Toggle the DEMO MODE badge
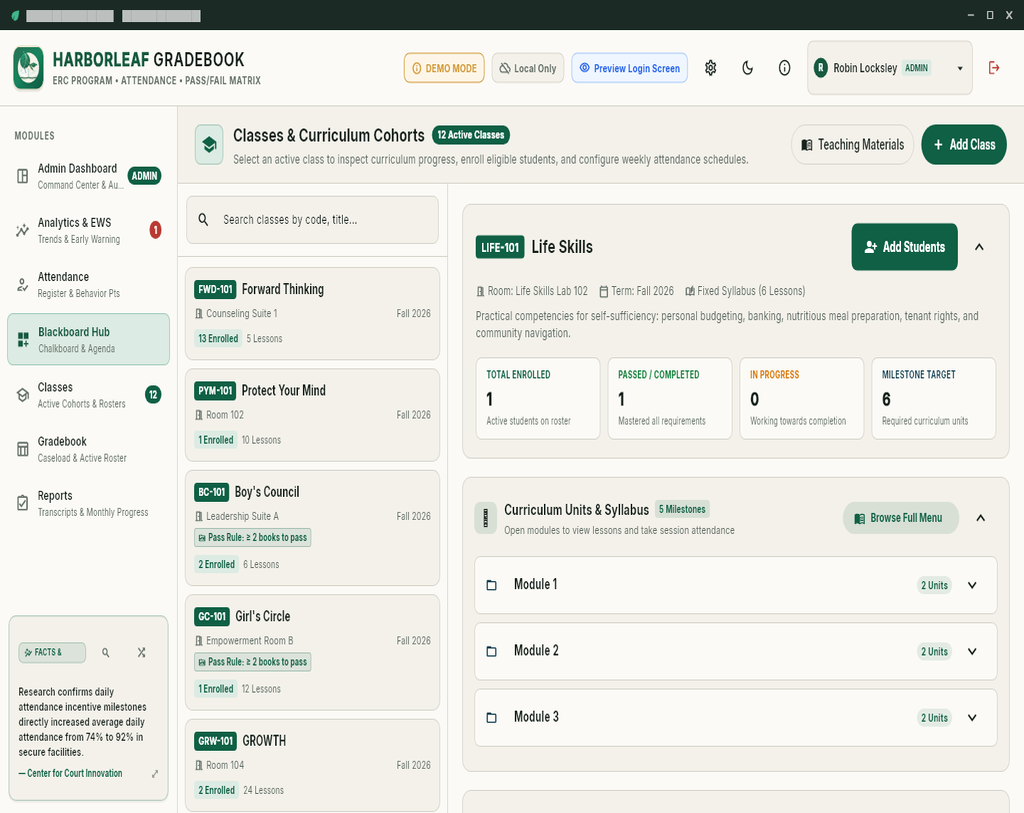The height and width of the screenshot is (813, 1024). coord(444,68)
